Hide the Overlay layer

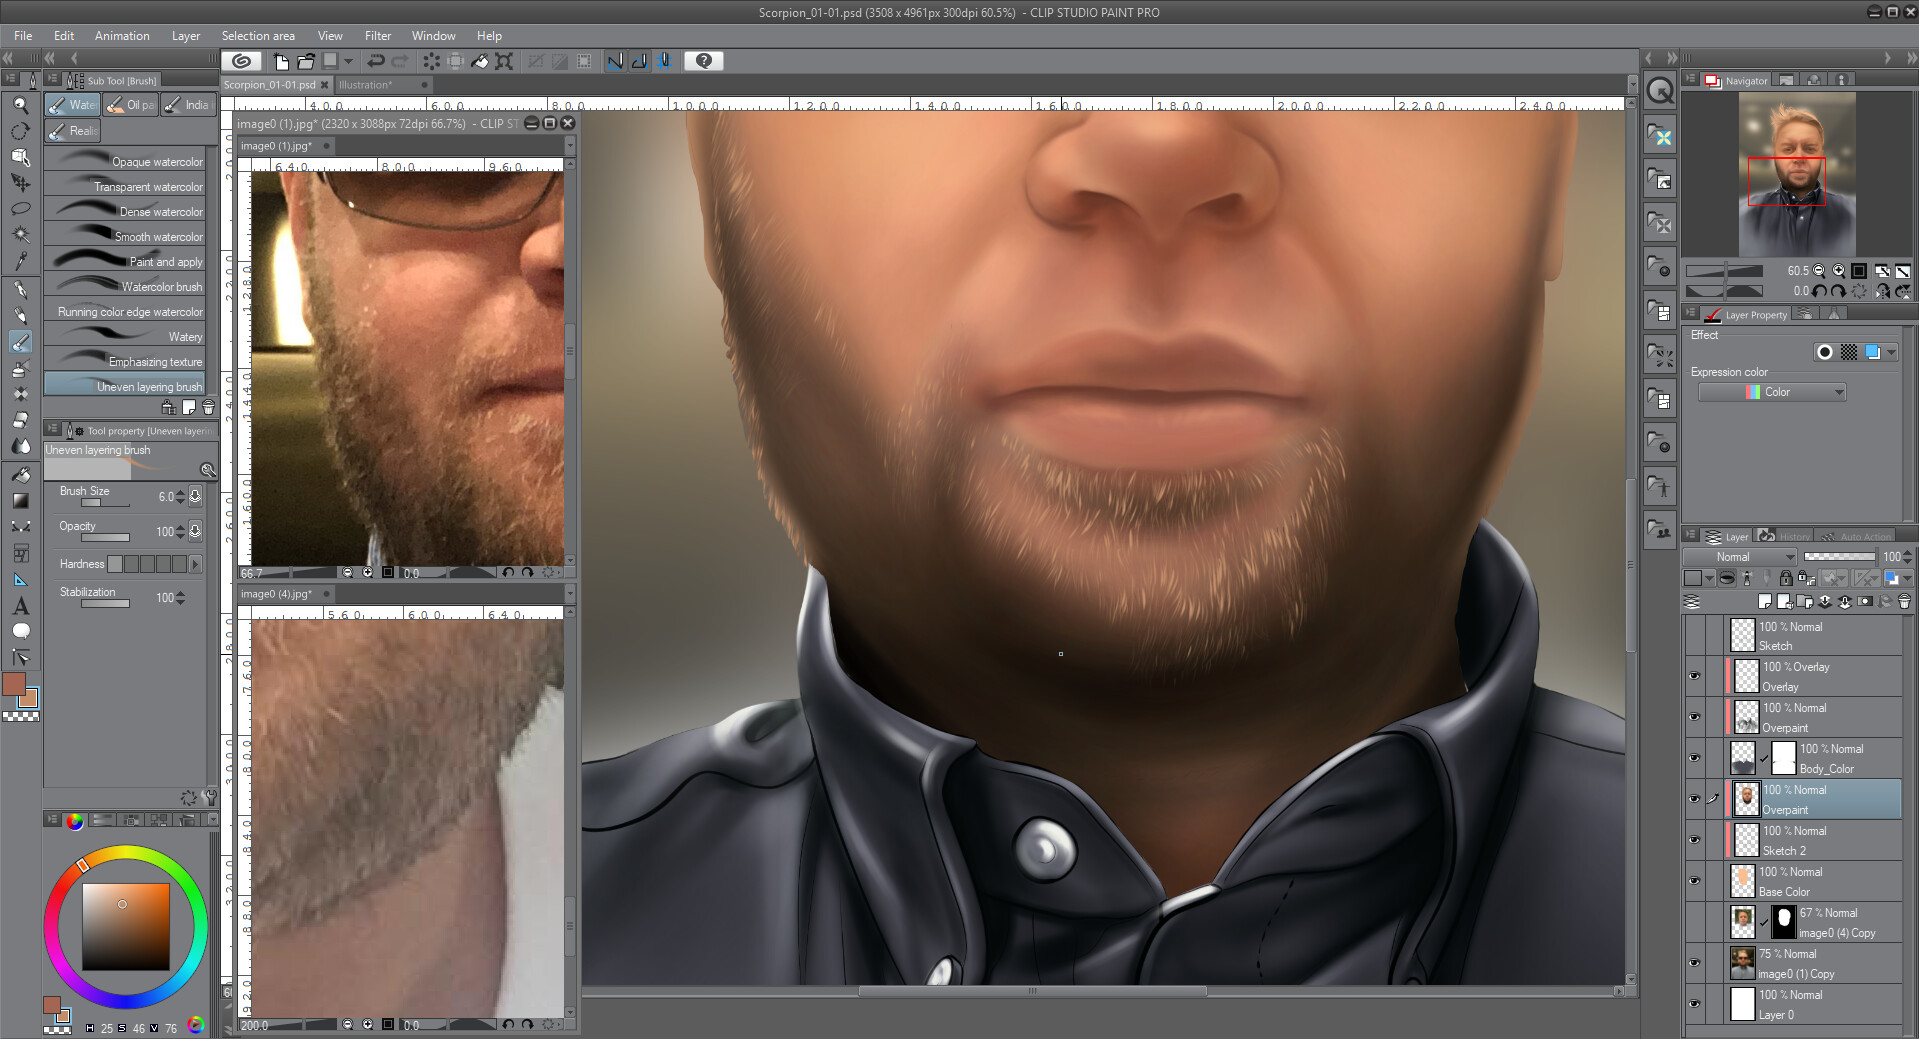click(x=1694, y=676)
